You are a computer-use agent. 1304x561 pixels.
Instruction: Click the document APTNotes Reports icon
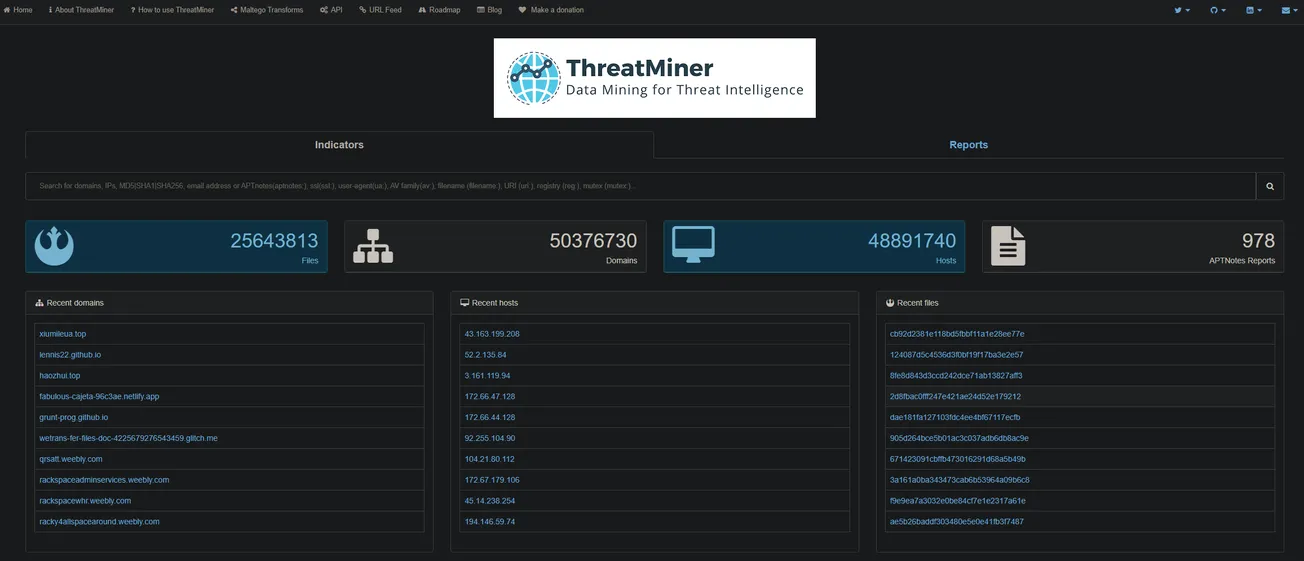pos(1009,246)
